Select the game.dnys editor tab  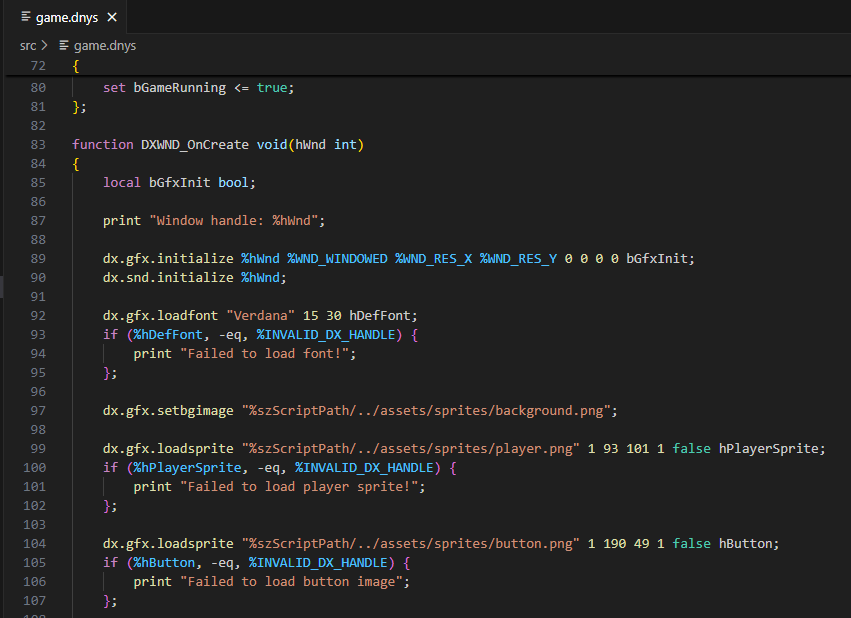(x=66, y=18)
